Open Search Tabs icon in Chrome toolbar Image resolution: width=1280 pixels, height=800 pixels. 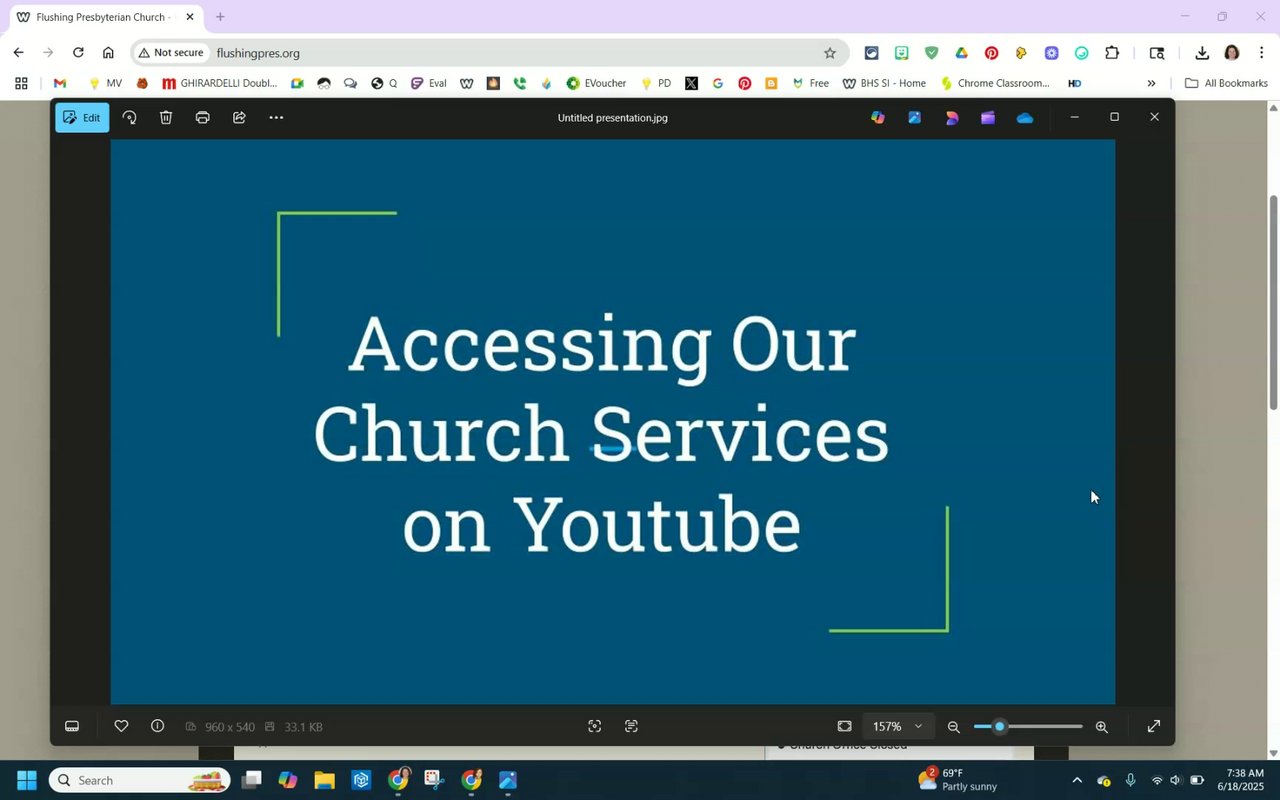(1157, 53)
